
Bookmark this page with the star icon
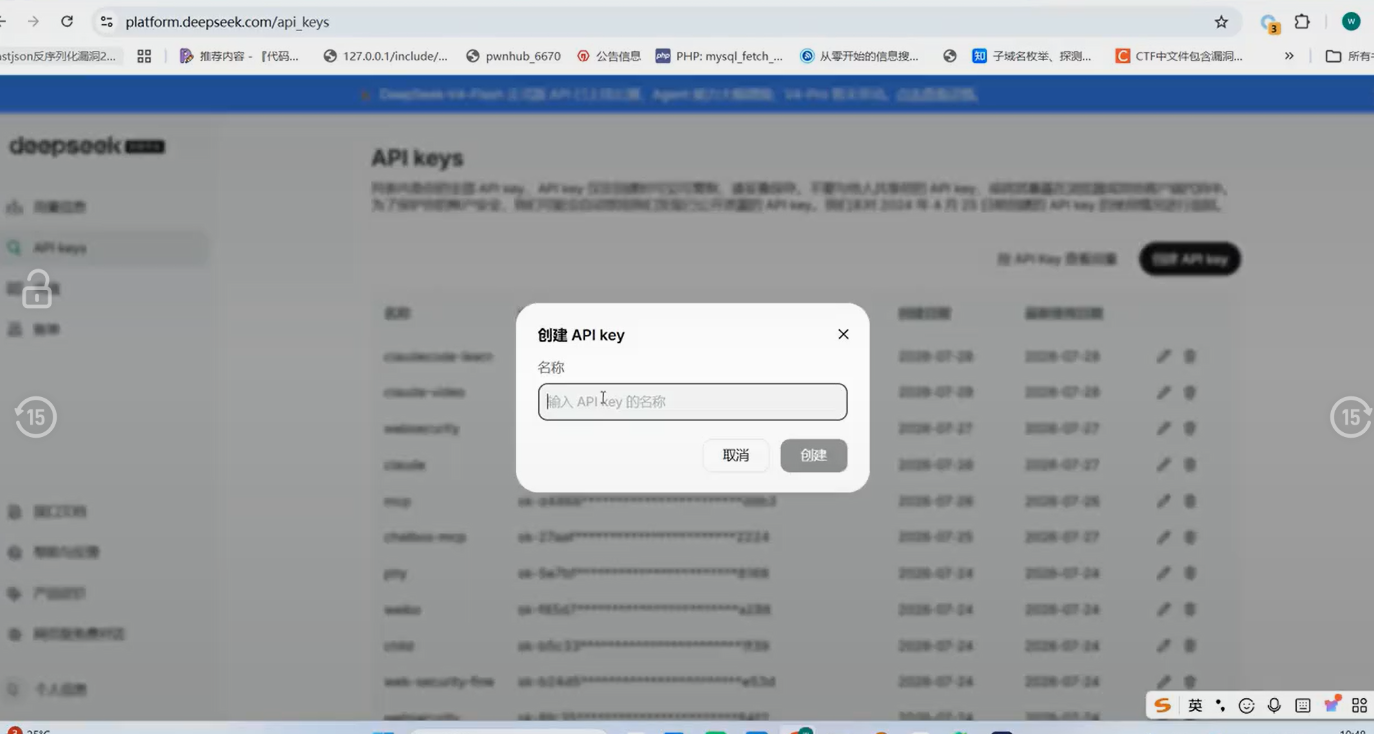(1221, 21)
